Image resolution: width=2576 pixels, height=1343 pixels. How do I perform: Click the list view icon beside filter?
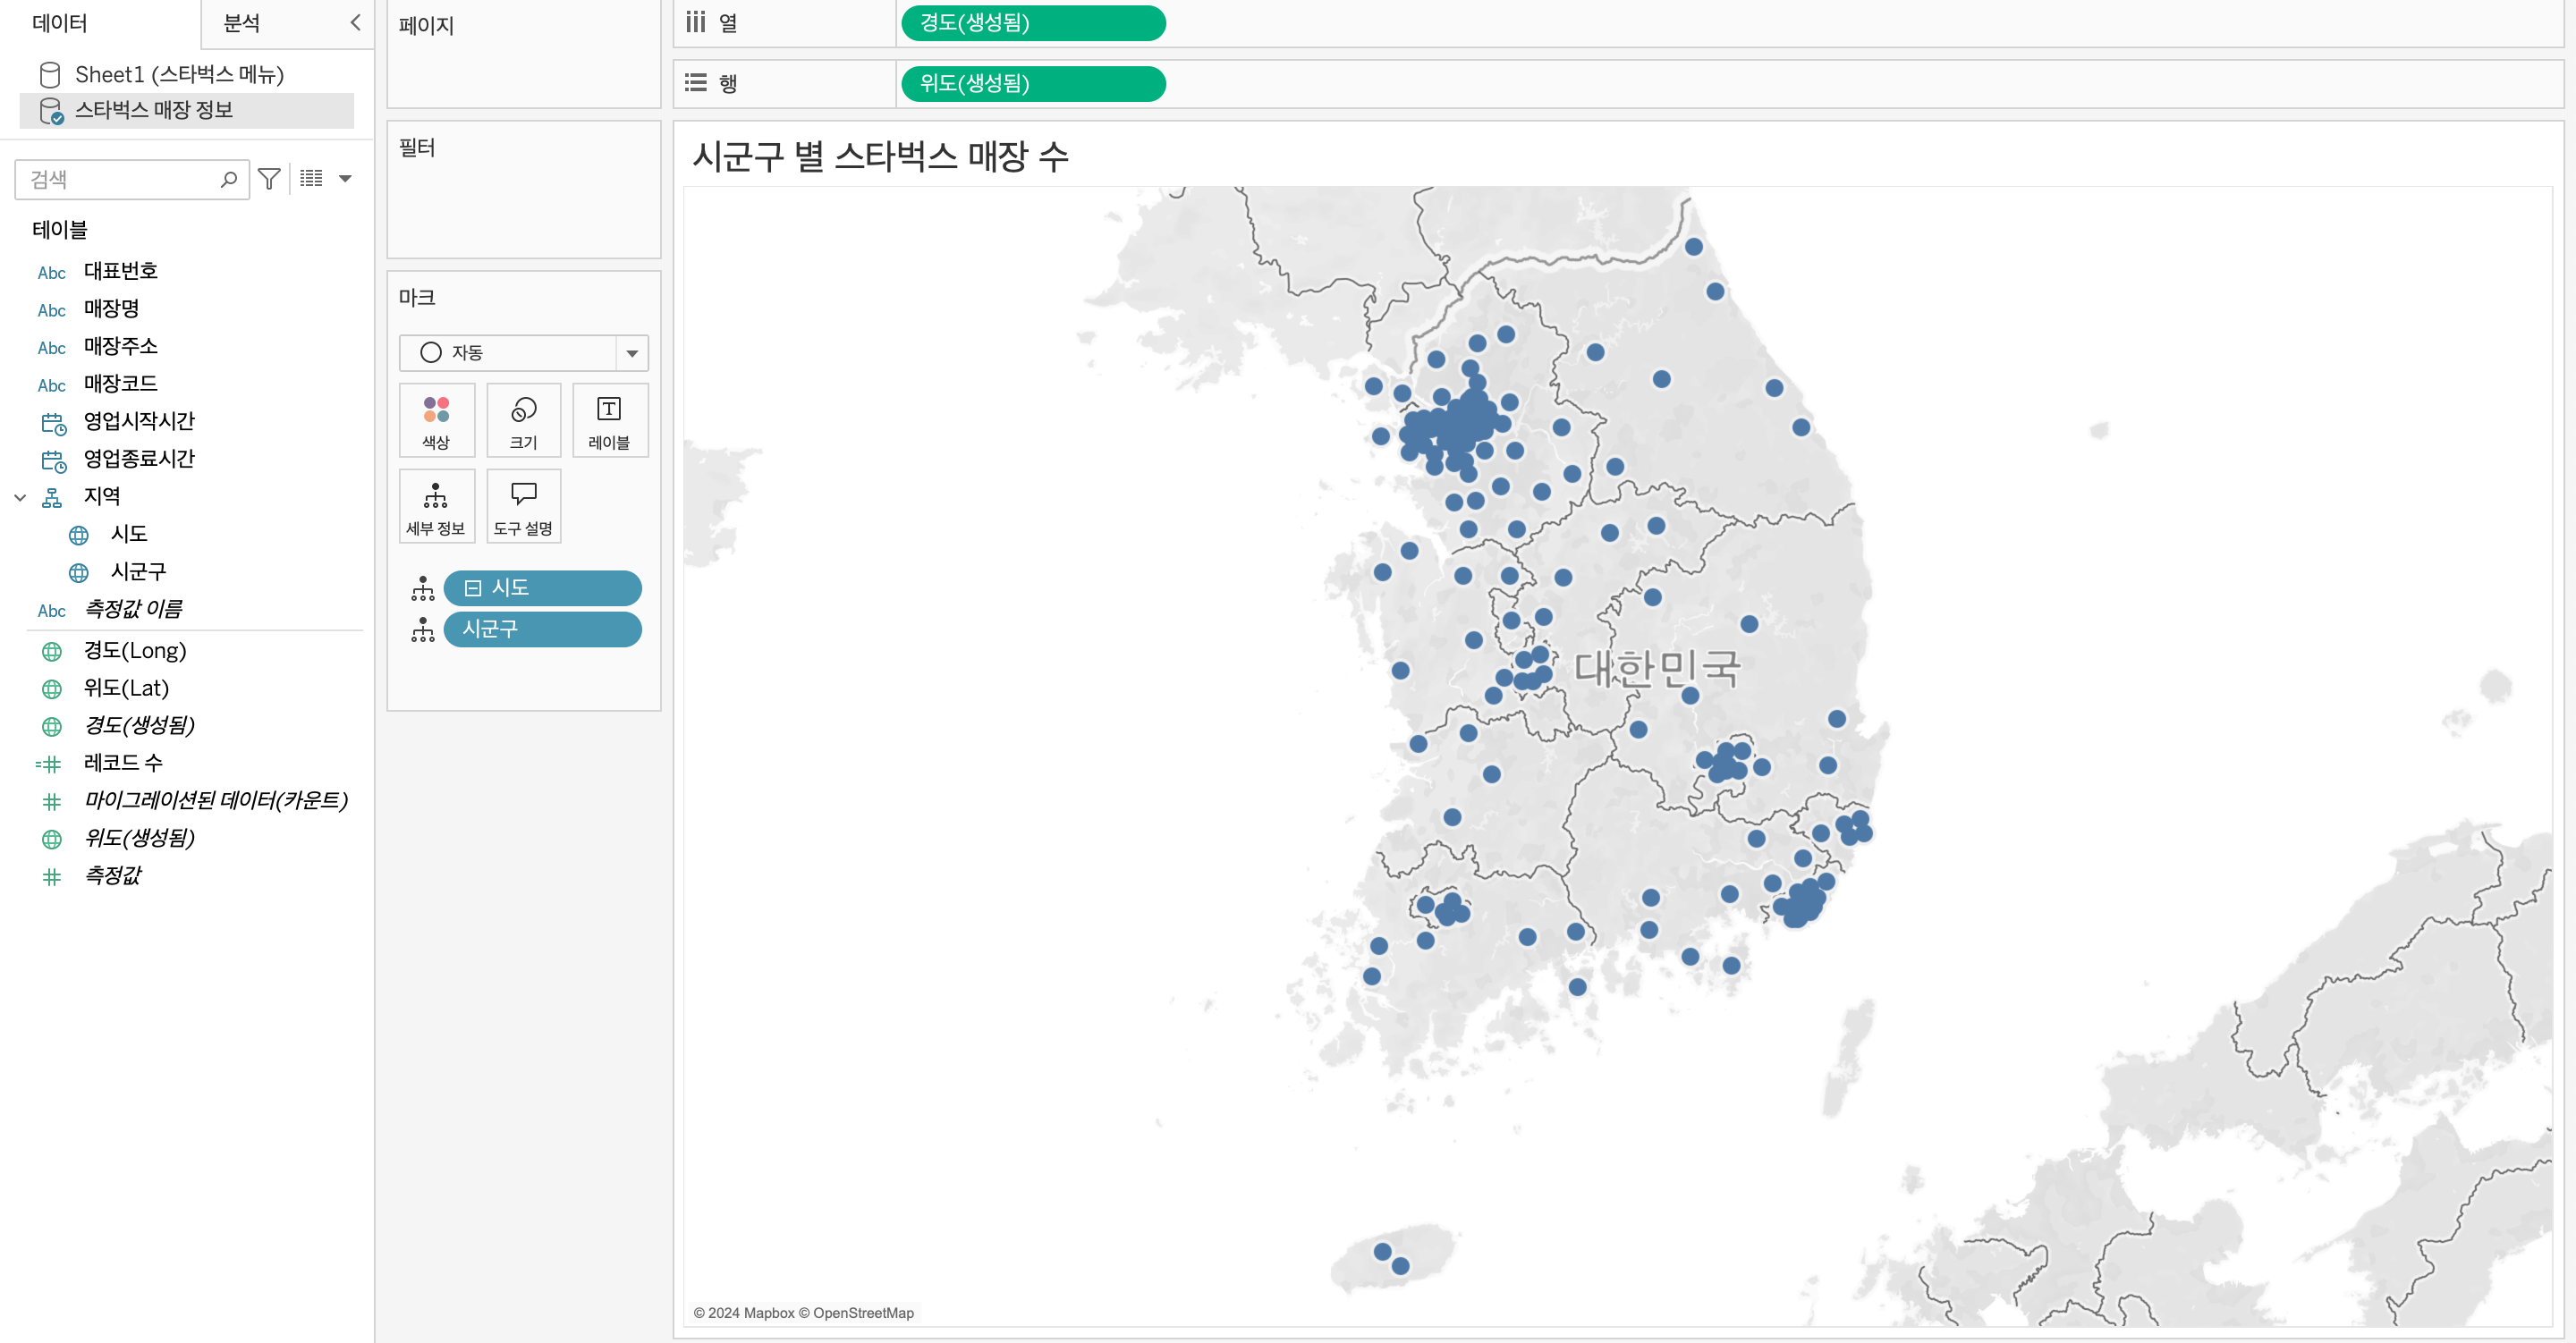[x=312, y=179]
